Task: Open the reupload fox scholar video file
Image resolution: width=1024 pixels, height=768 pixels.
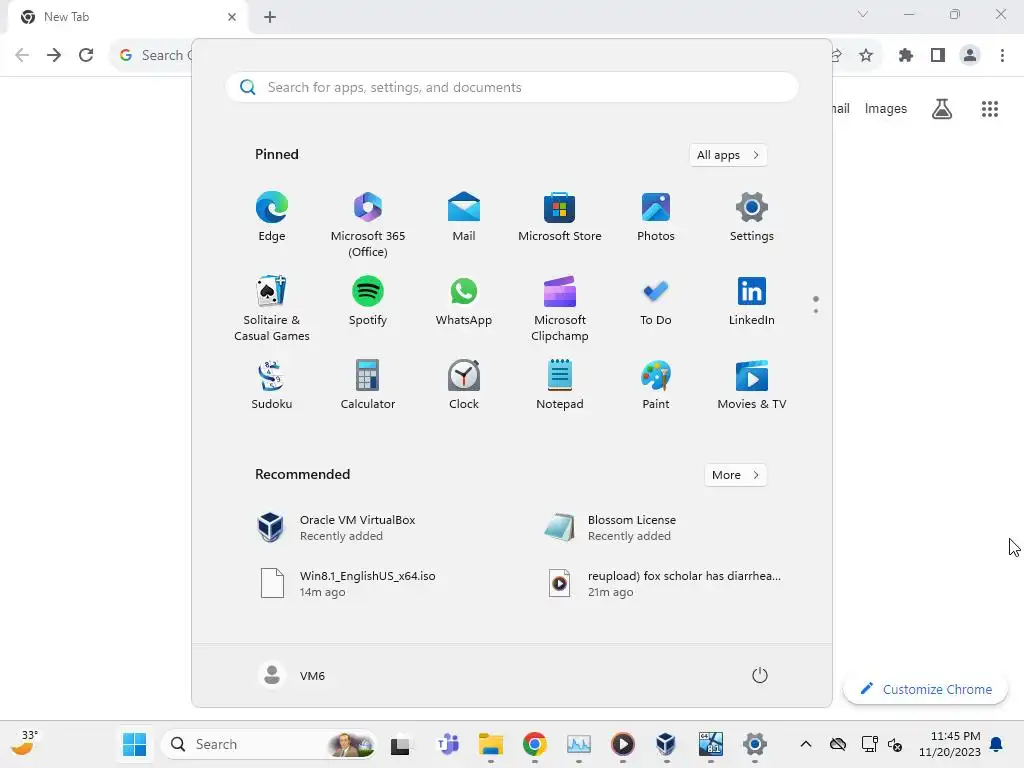Action: click(663, 583)
